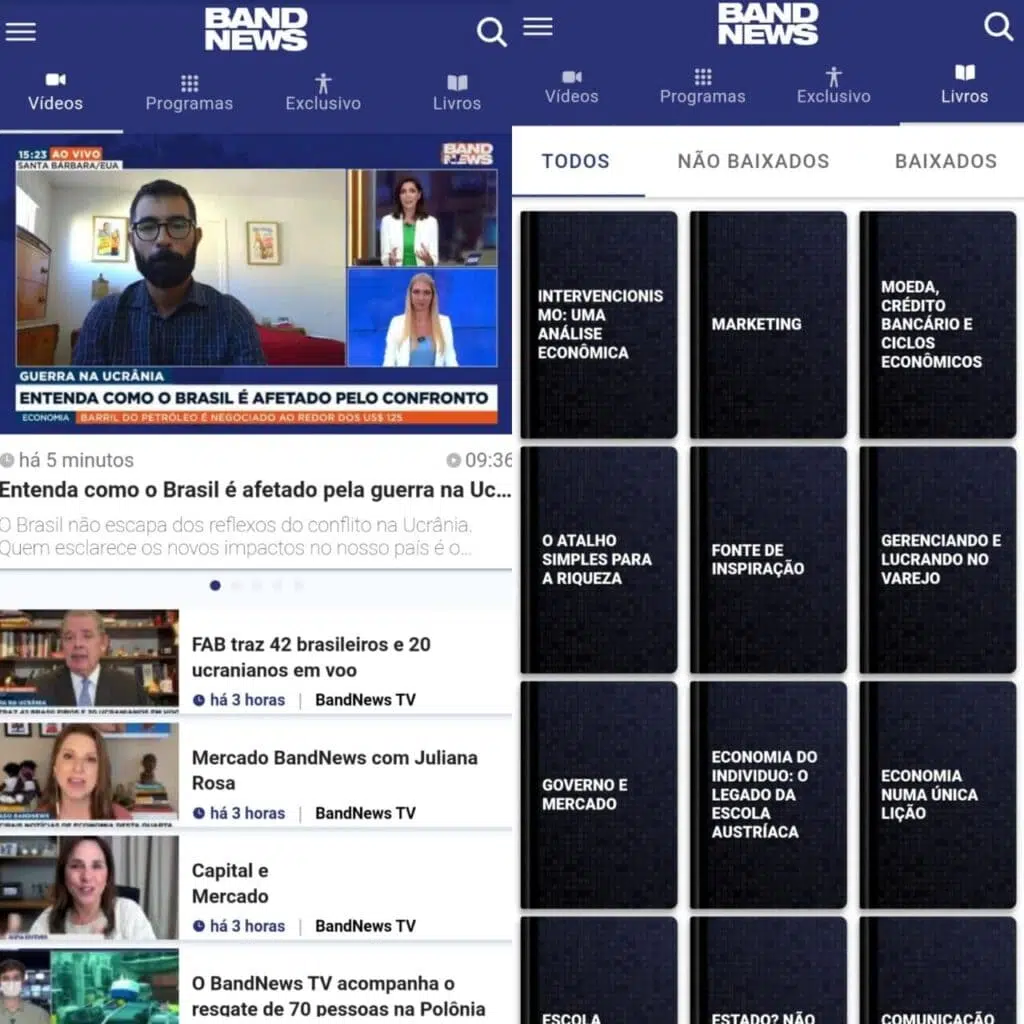Switch to the BAIXADOS tab
The width and height of the screenshot is (1024, 1024).
pos(945,161)
